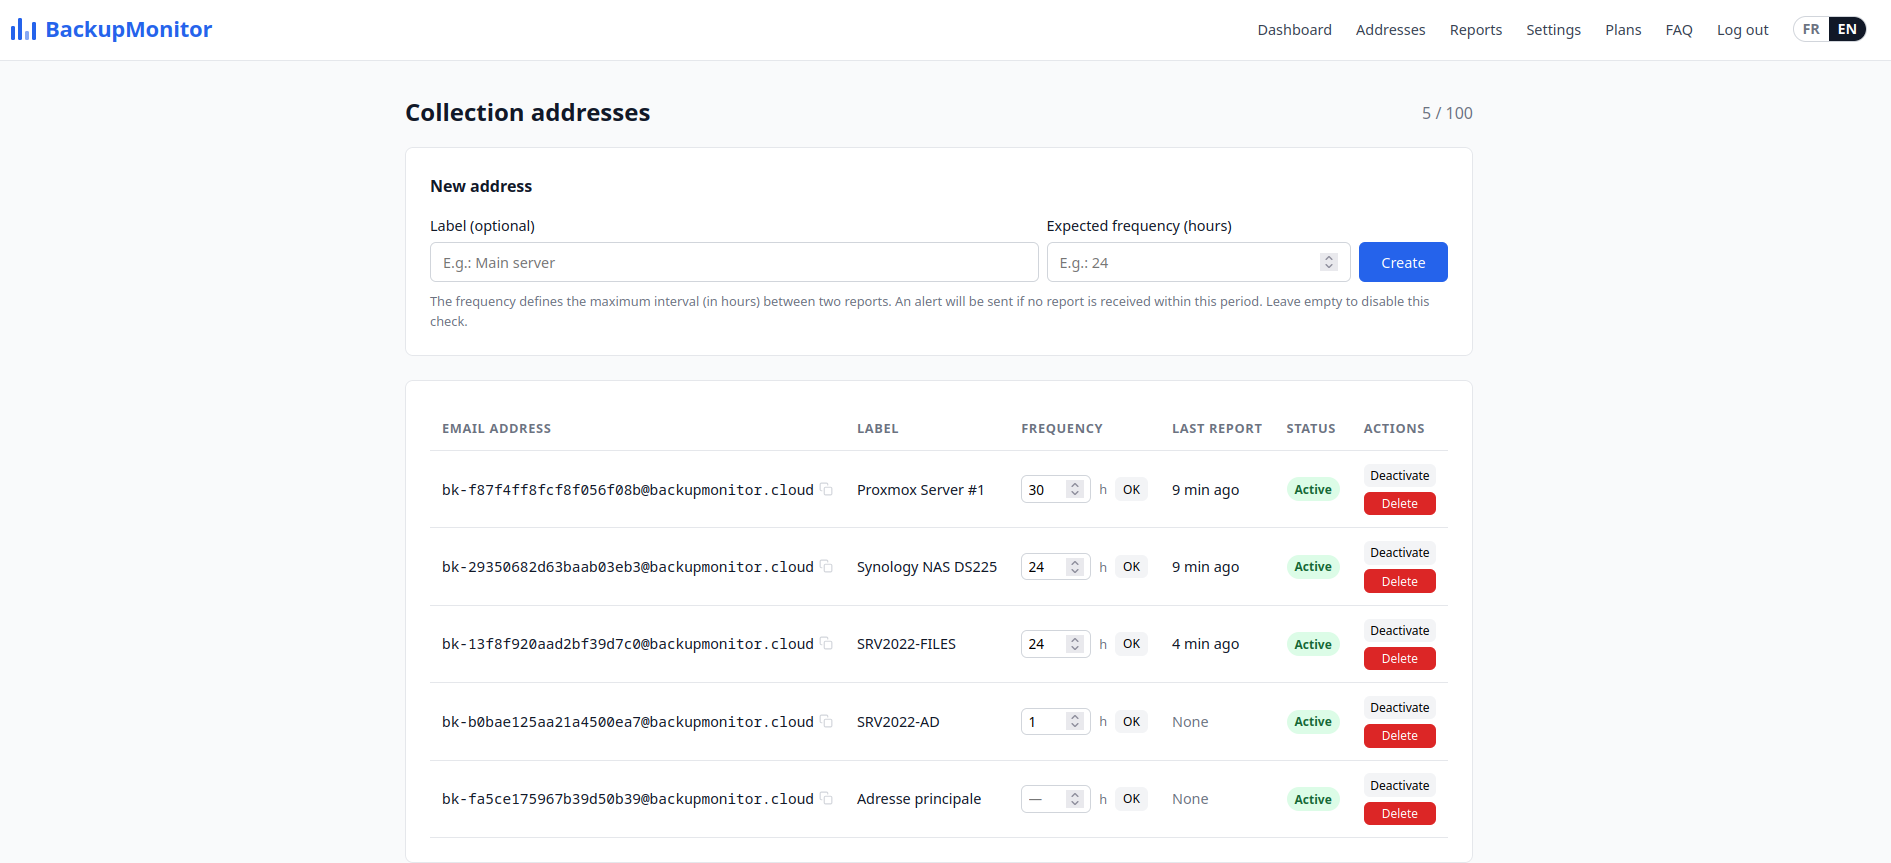This screenshot has width=1891, height=863.
Task: Copy the Proxmox Server #1 email address
Action: tap(826, 489)
